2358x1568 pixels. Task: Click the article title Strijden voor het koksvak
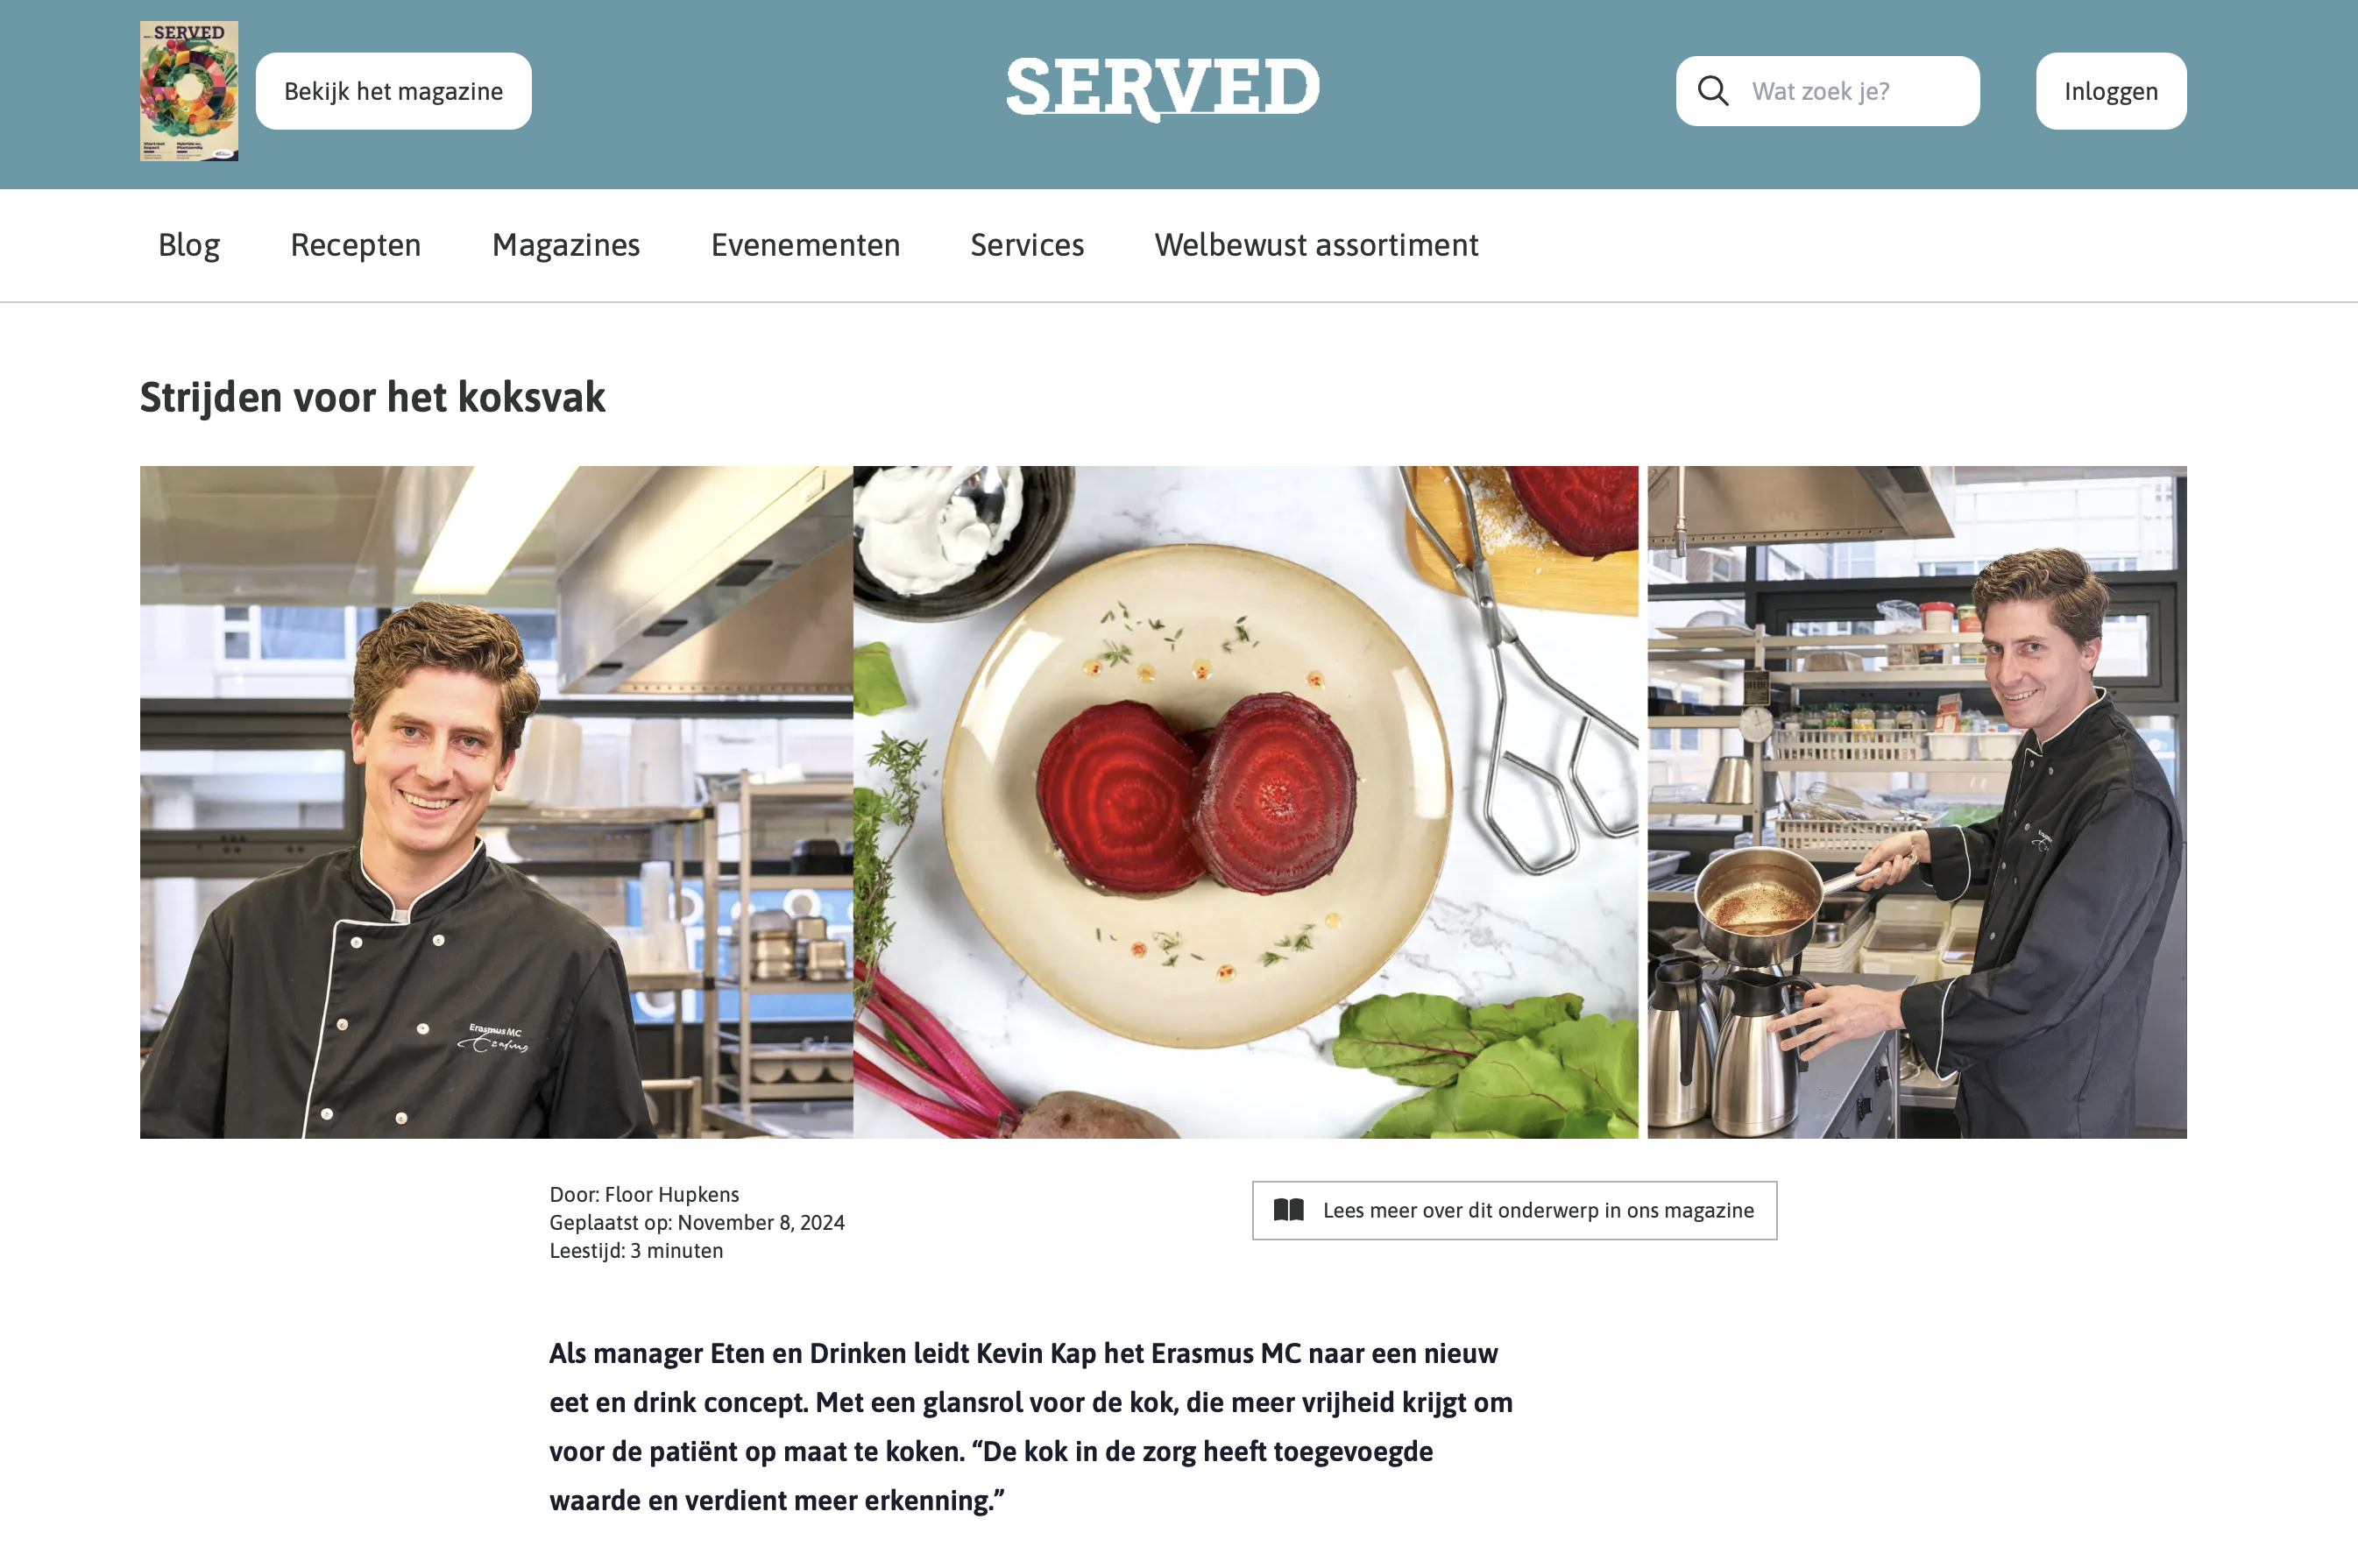(372, 397)
